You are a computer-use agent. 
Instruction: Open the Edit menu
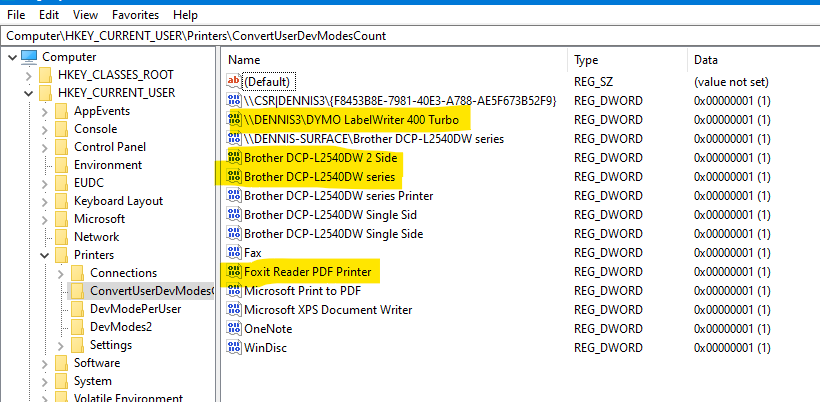(x=49, y=15)
